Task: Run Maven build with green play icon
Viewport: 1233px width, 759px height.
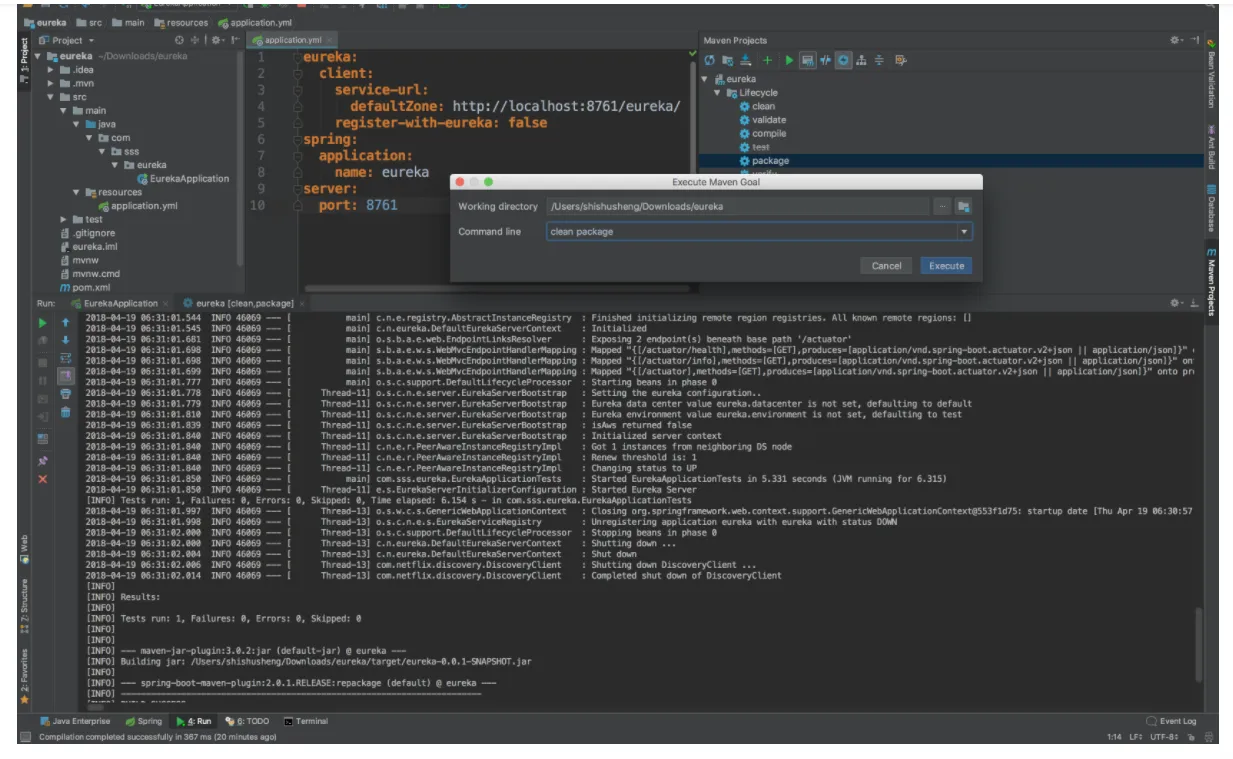Action: coord(789,60)
